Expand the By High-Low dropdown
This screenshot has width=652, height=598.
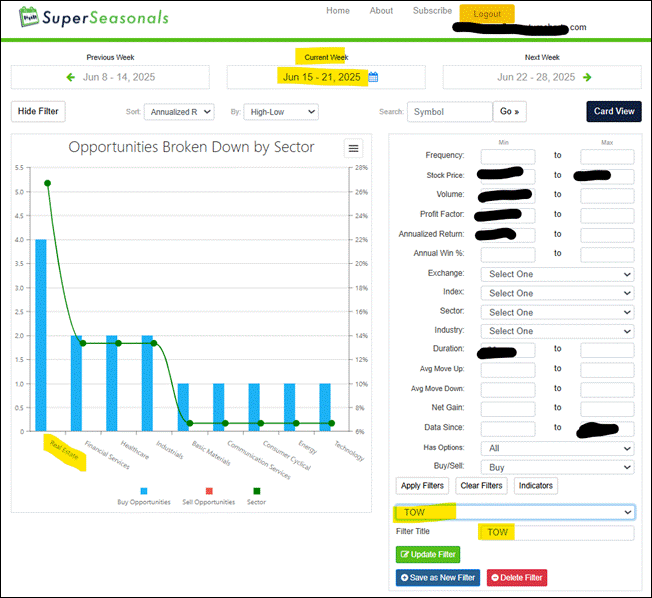[x=281, y=112]
